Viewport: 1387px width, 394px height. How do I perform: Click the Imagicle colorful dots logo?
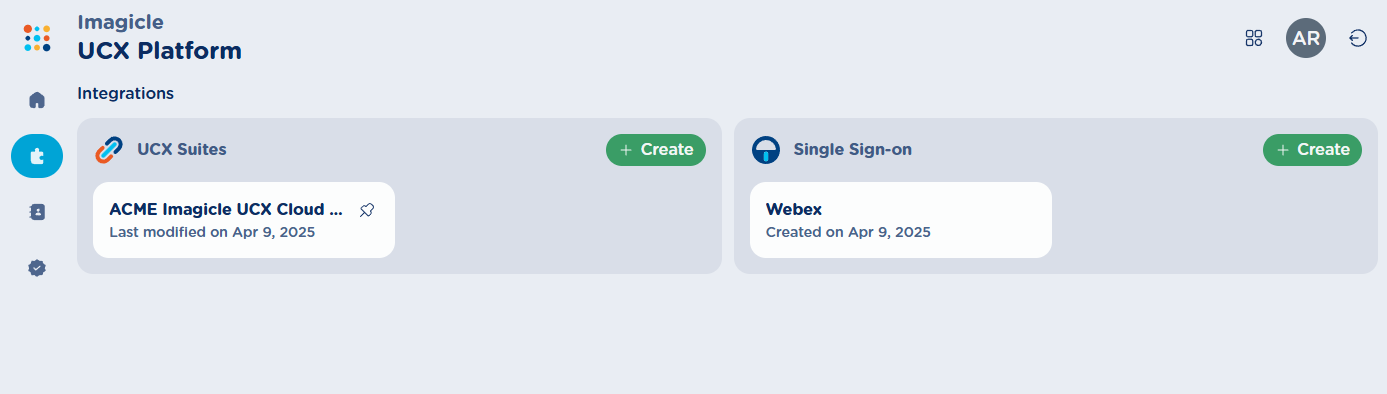click(37, 38)
